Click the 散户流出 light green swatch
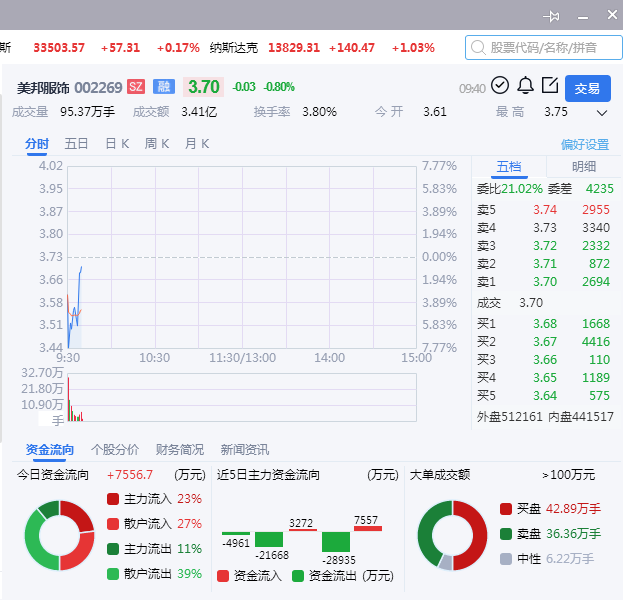The height and width of the screenshot is (600, 623). pos(113,574)
